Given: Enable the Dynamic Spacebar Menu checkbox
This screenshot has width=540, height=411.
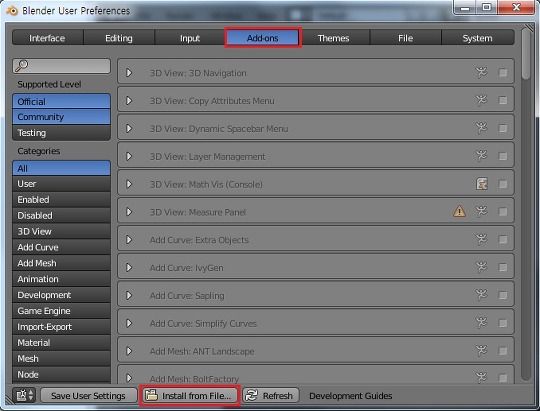Looking at the screenshot, I should (503, 129).
